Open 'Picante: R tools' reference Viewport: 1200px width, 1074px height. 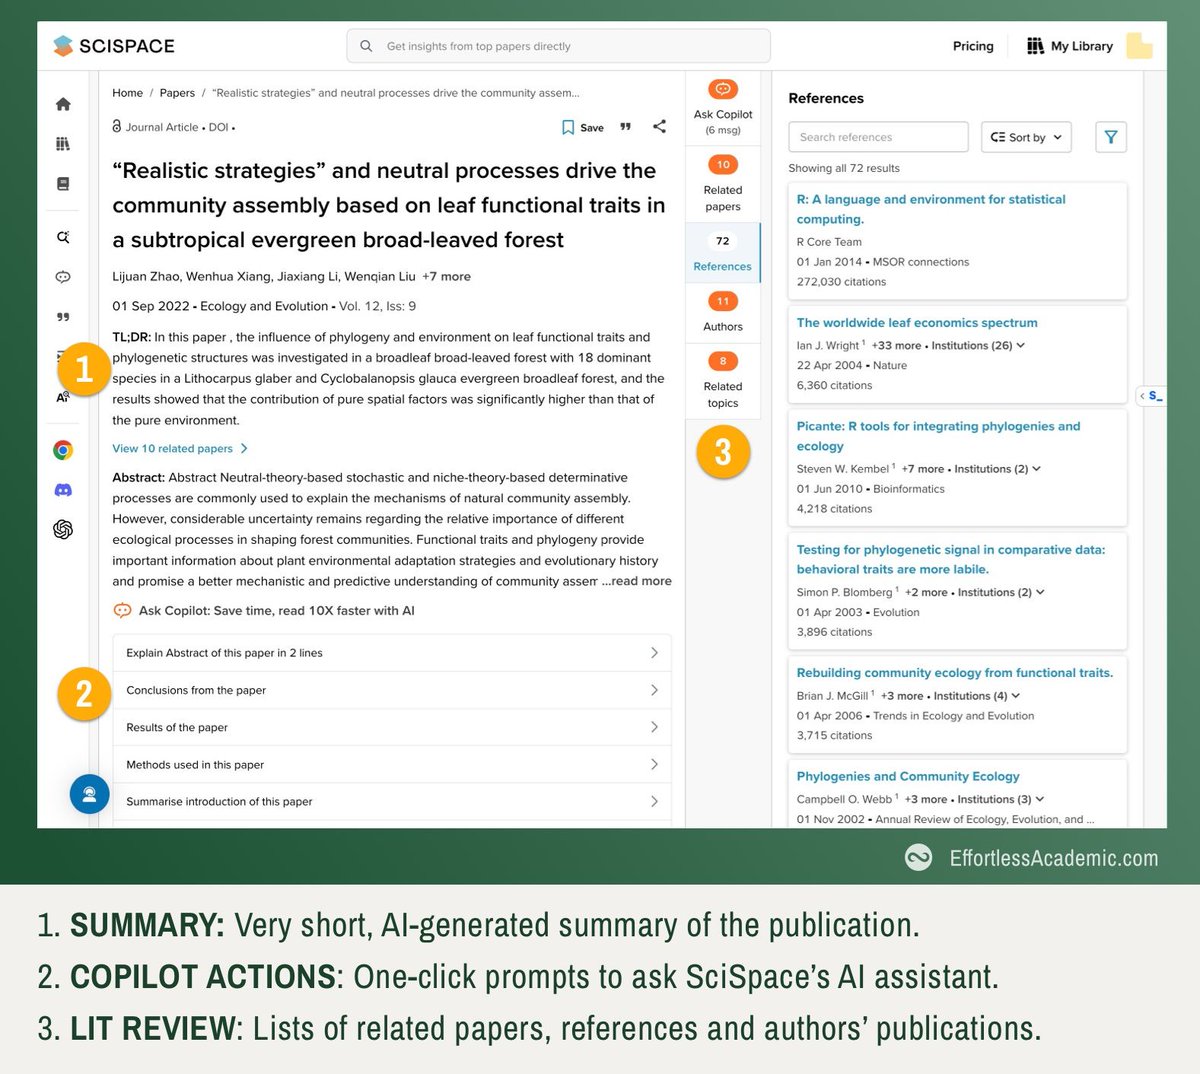coord(938,436)
